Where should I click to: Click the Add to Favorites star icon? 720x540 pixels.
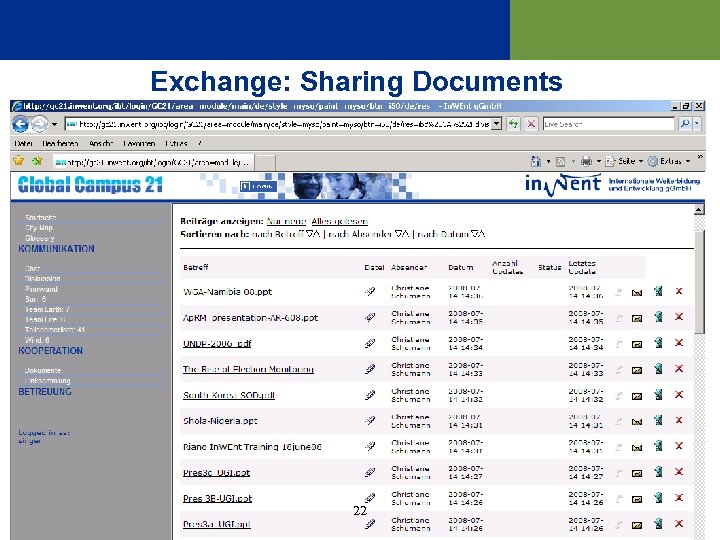coord(37,161)
